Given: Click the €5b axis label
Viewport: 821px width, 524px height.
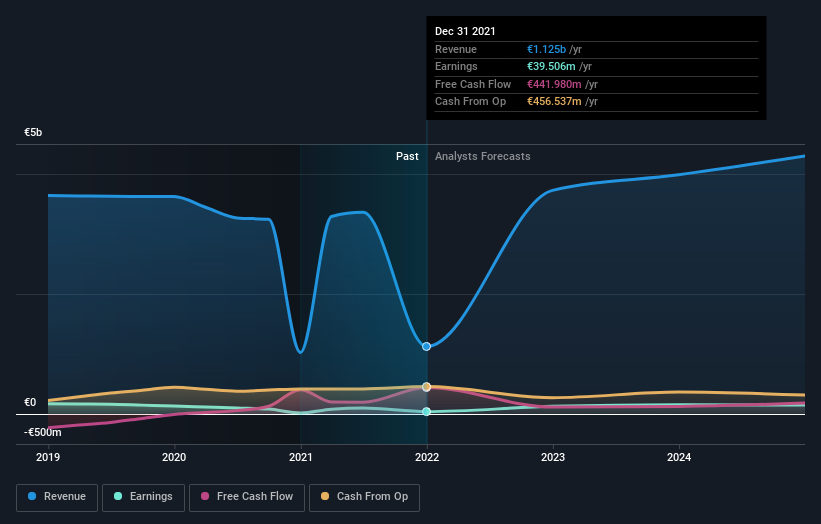Looking at the screenshot, I should 33,132.
